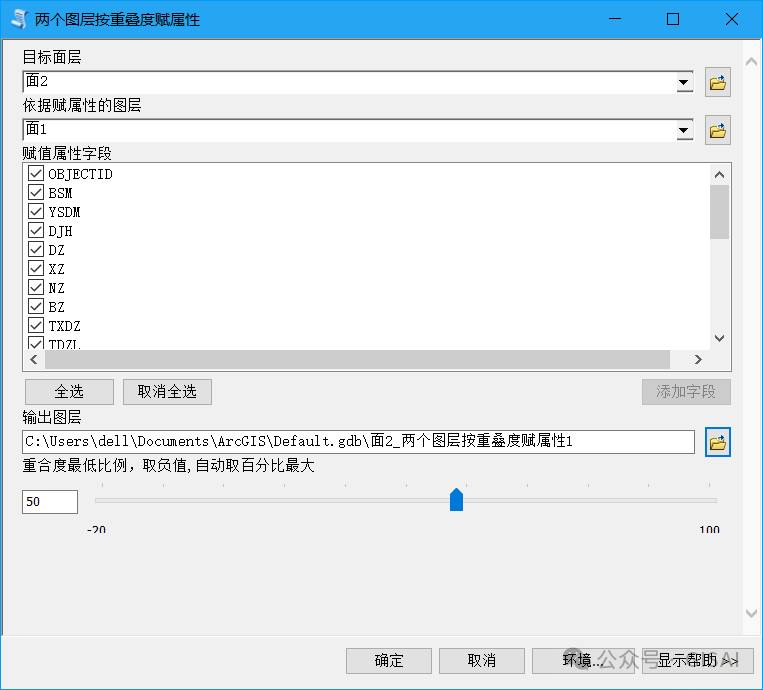Click the output layer path text field
This screenshot has width=763, height=690.
[358, 442]
